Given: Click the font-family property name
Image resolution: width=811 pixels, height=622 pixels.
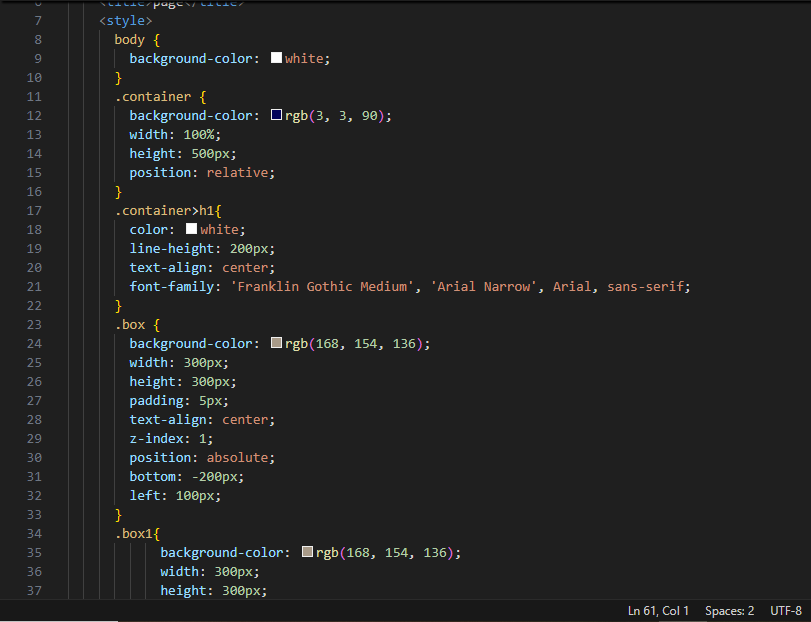Looking at the screenshot, I should point(172,286).
